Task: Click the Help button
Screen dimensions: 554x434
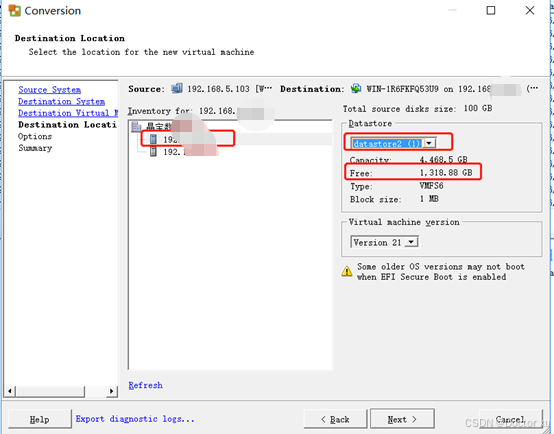Action: (x=40, y=419)
